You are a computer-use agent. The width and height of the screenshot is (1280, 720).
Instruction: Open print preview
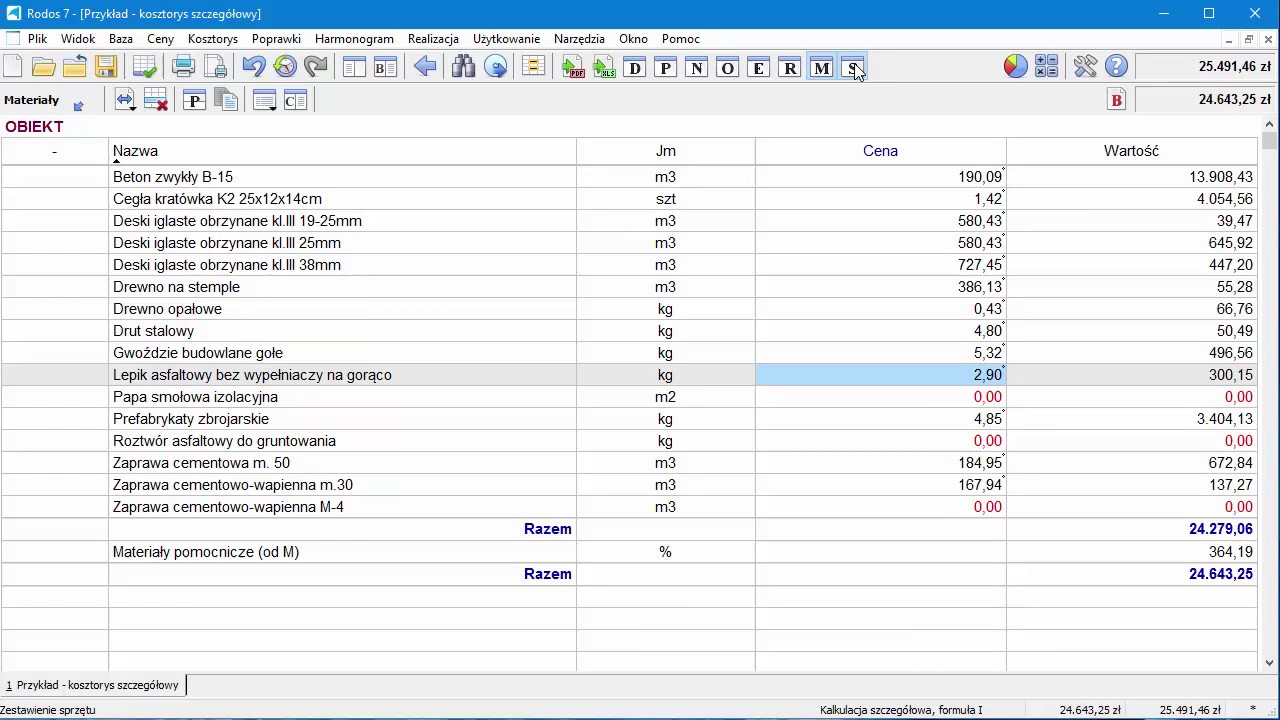tap(215, 67)
